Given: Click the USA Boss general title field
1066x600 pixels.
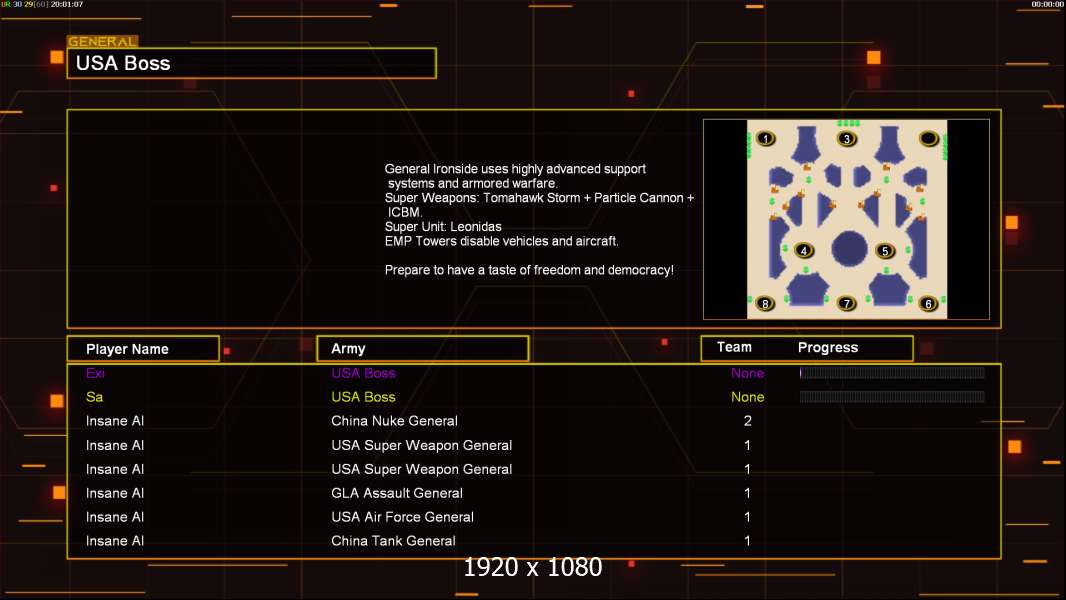Looking at the screenshot, I should click(252, 63).
